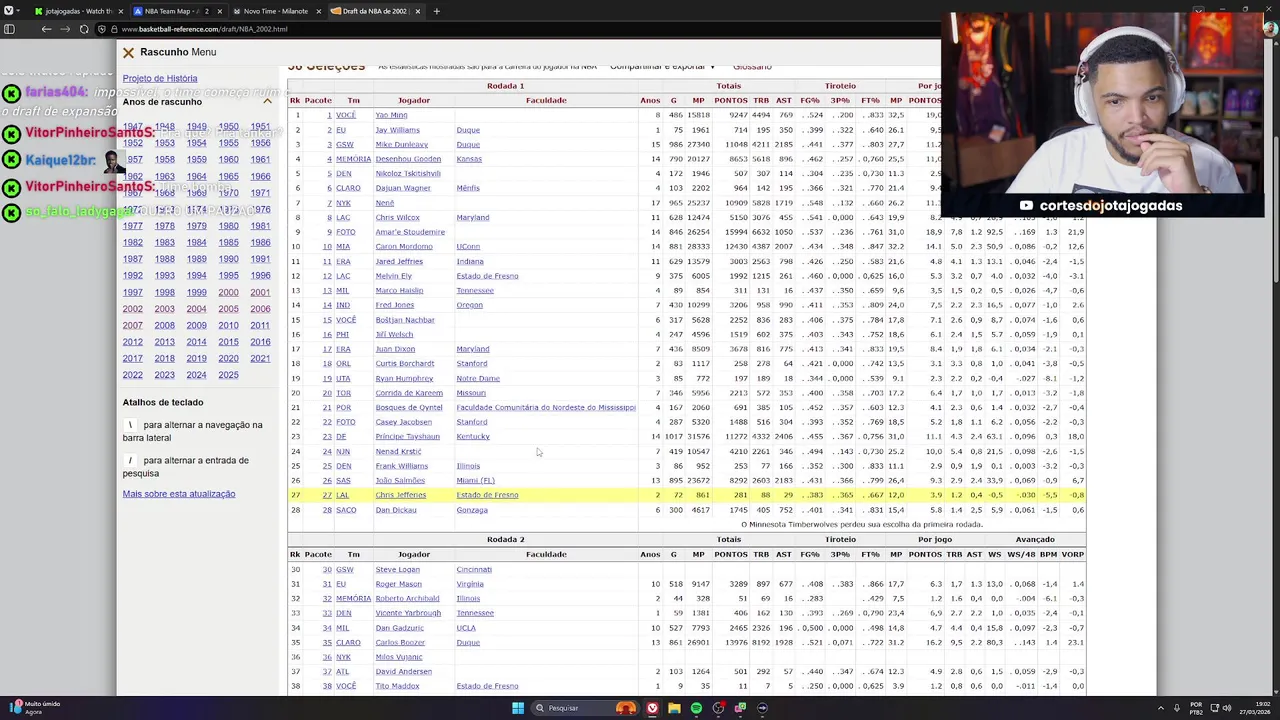Open the Notre Dame college link
The width and height of the screenshot is (1280, 720).
[x=478, y=378]
